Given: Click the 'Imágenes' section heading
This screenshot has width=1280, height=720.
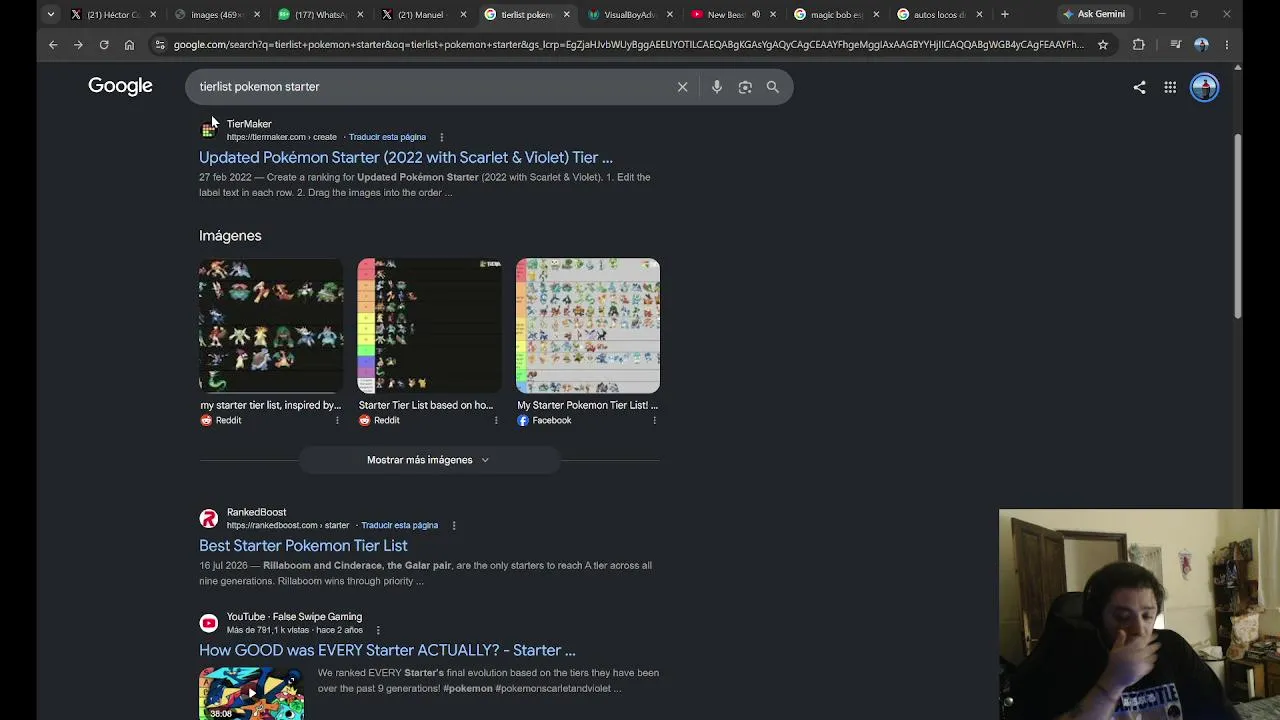Looking at the screenshot, I should [230, 236].
